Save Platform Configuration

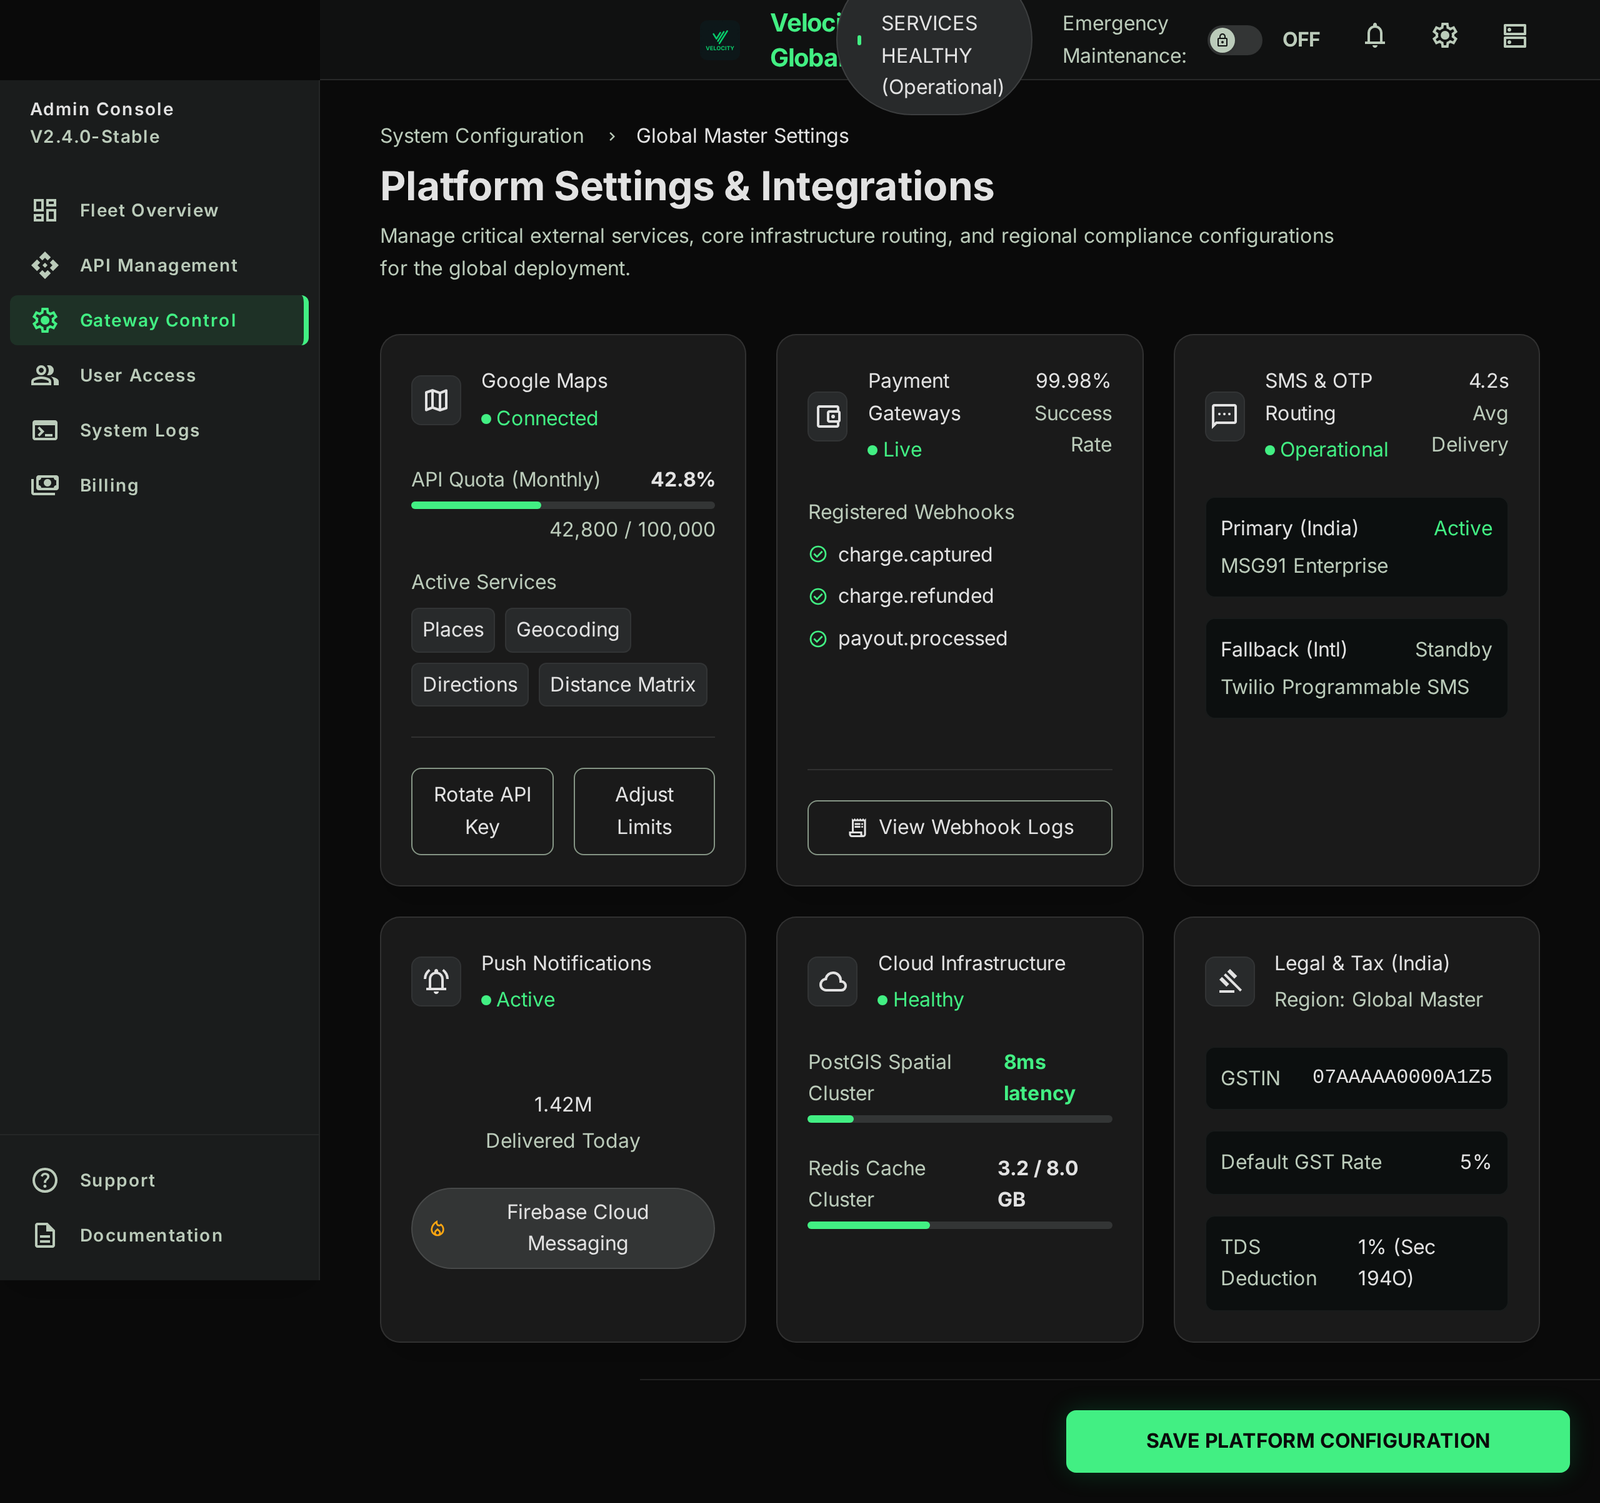point(1318,1441)
